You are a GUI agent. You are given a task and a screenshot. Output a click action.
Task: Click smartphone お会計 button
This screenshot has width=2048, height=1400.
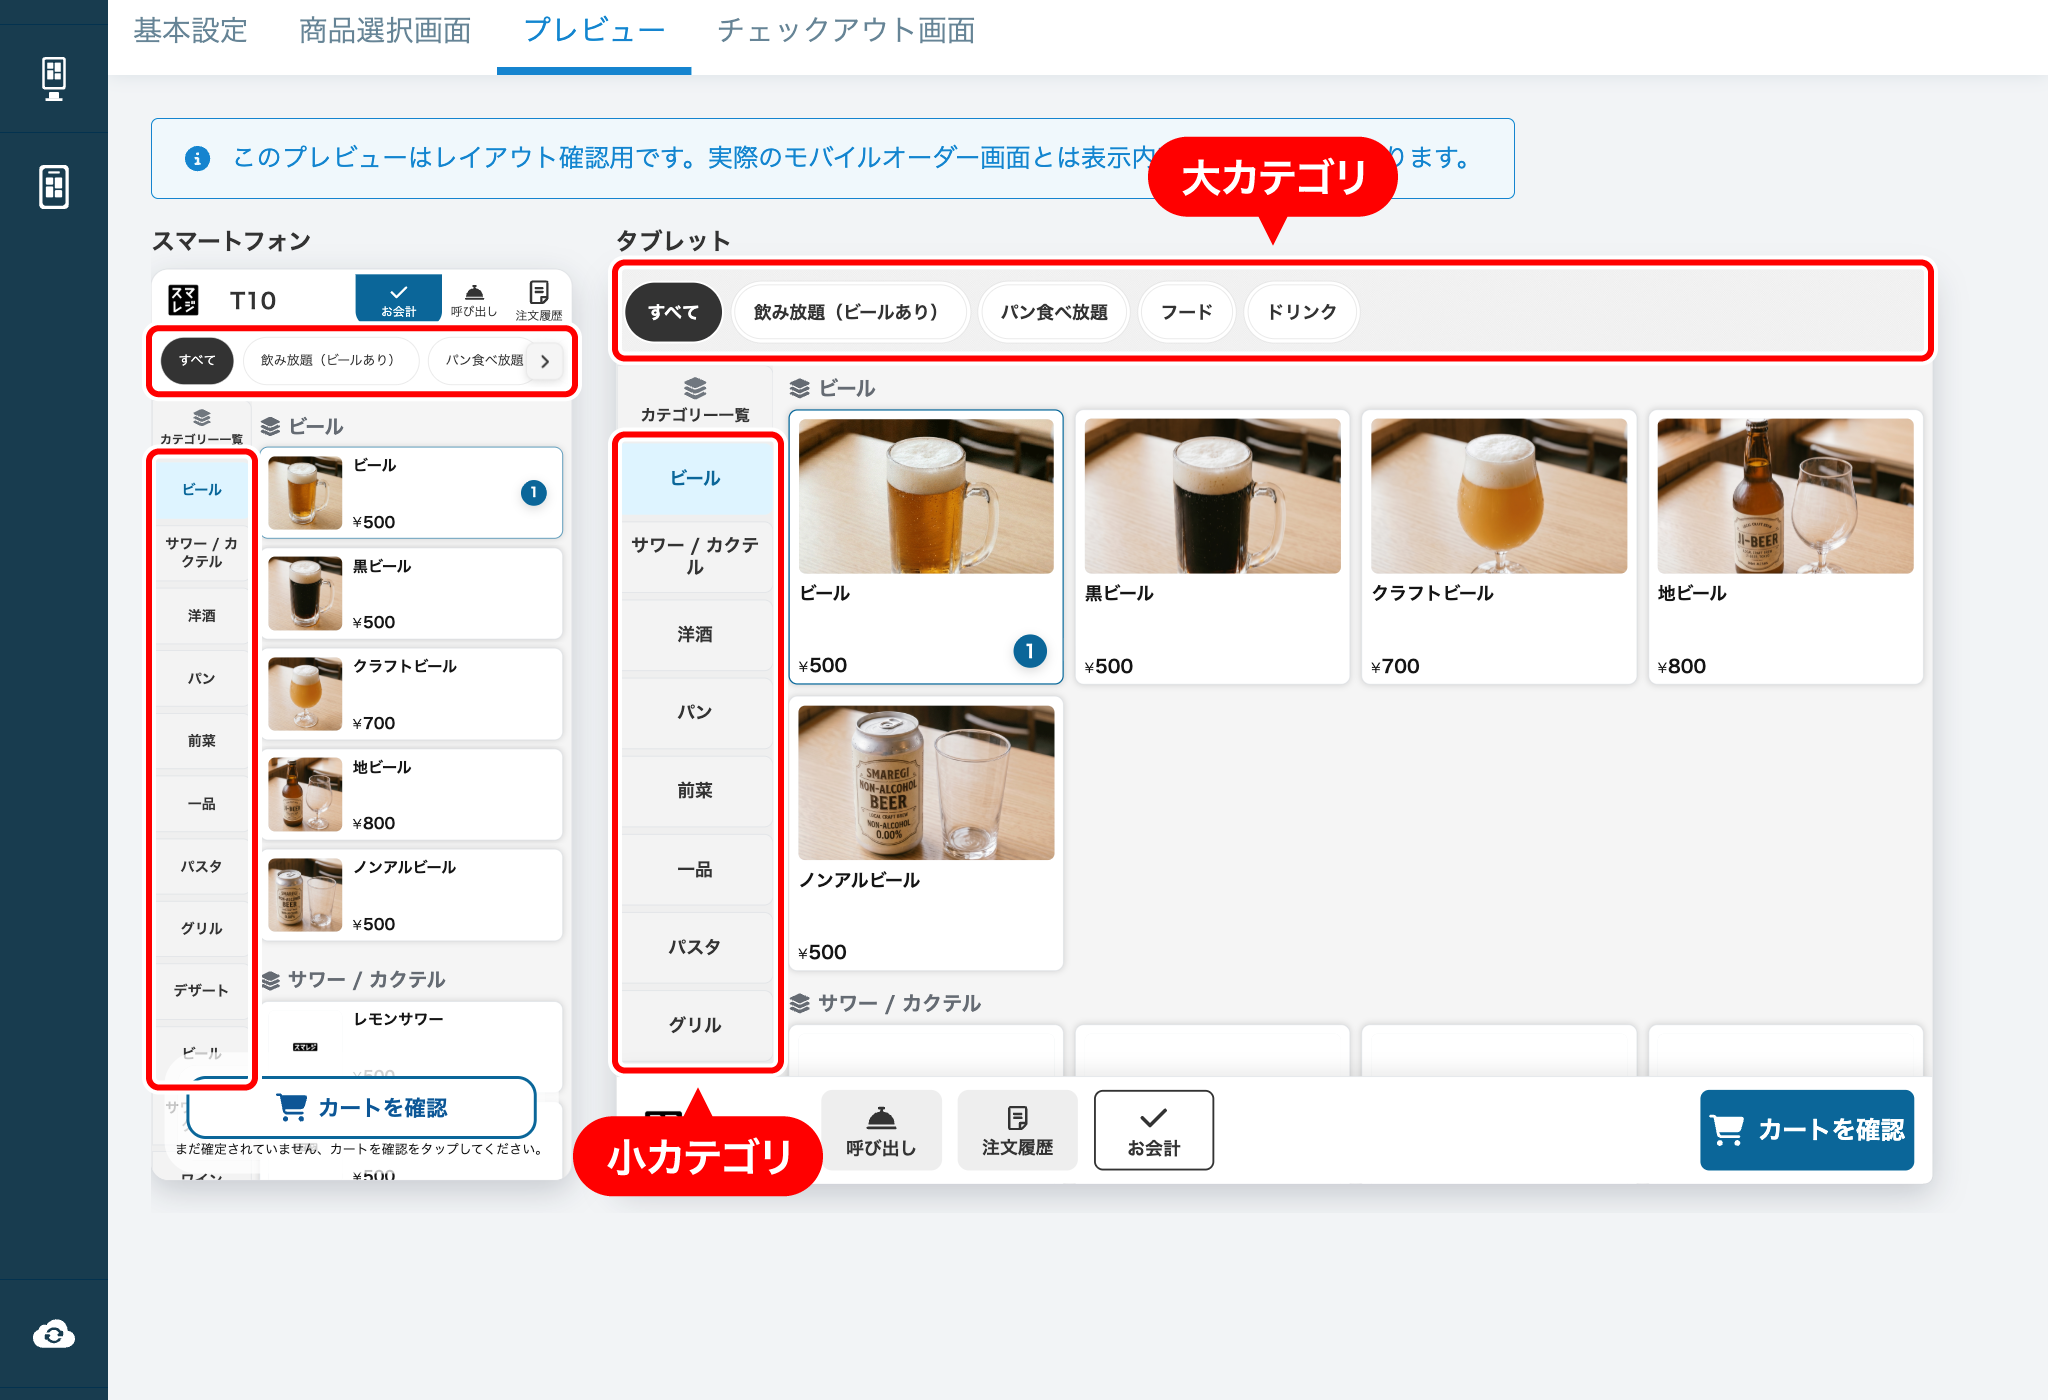[398, 298]
